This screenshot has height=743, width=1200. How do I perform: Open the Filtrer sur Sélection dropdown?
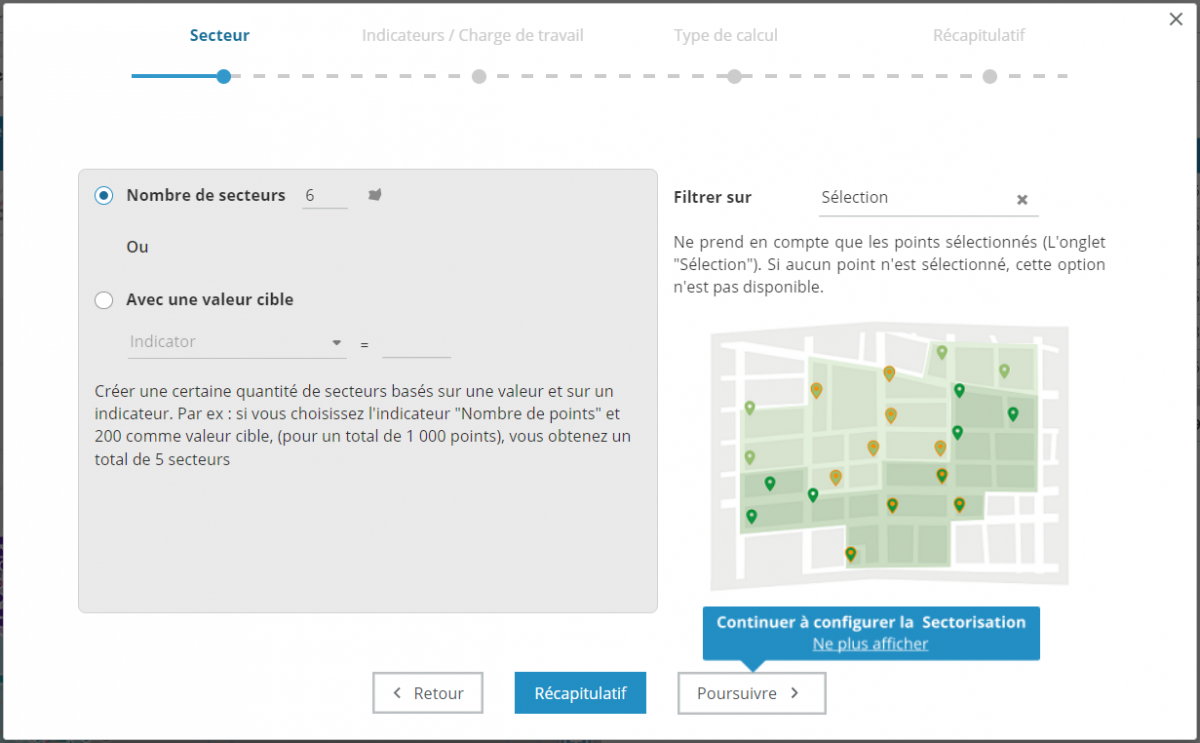click(x=915, y=198)
